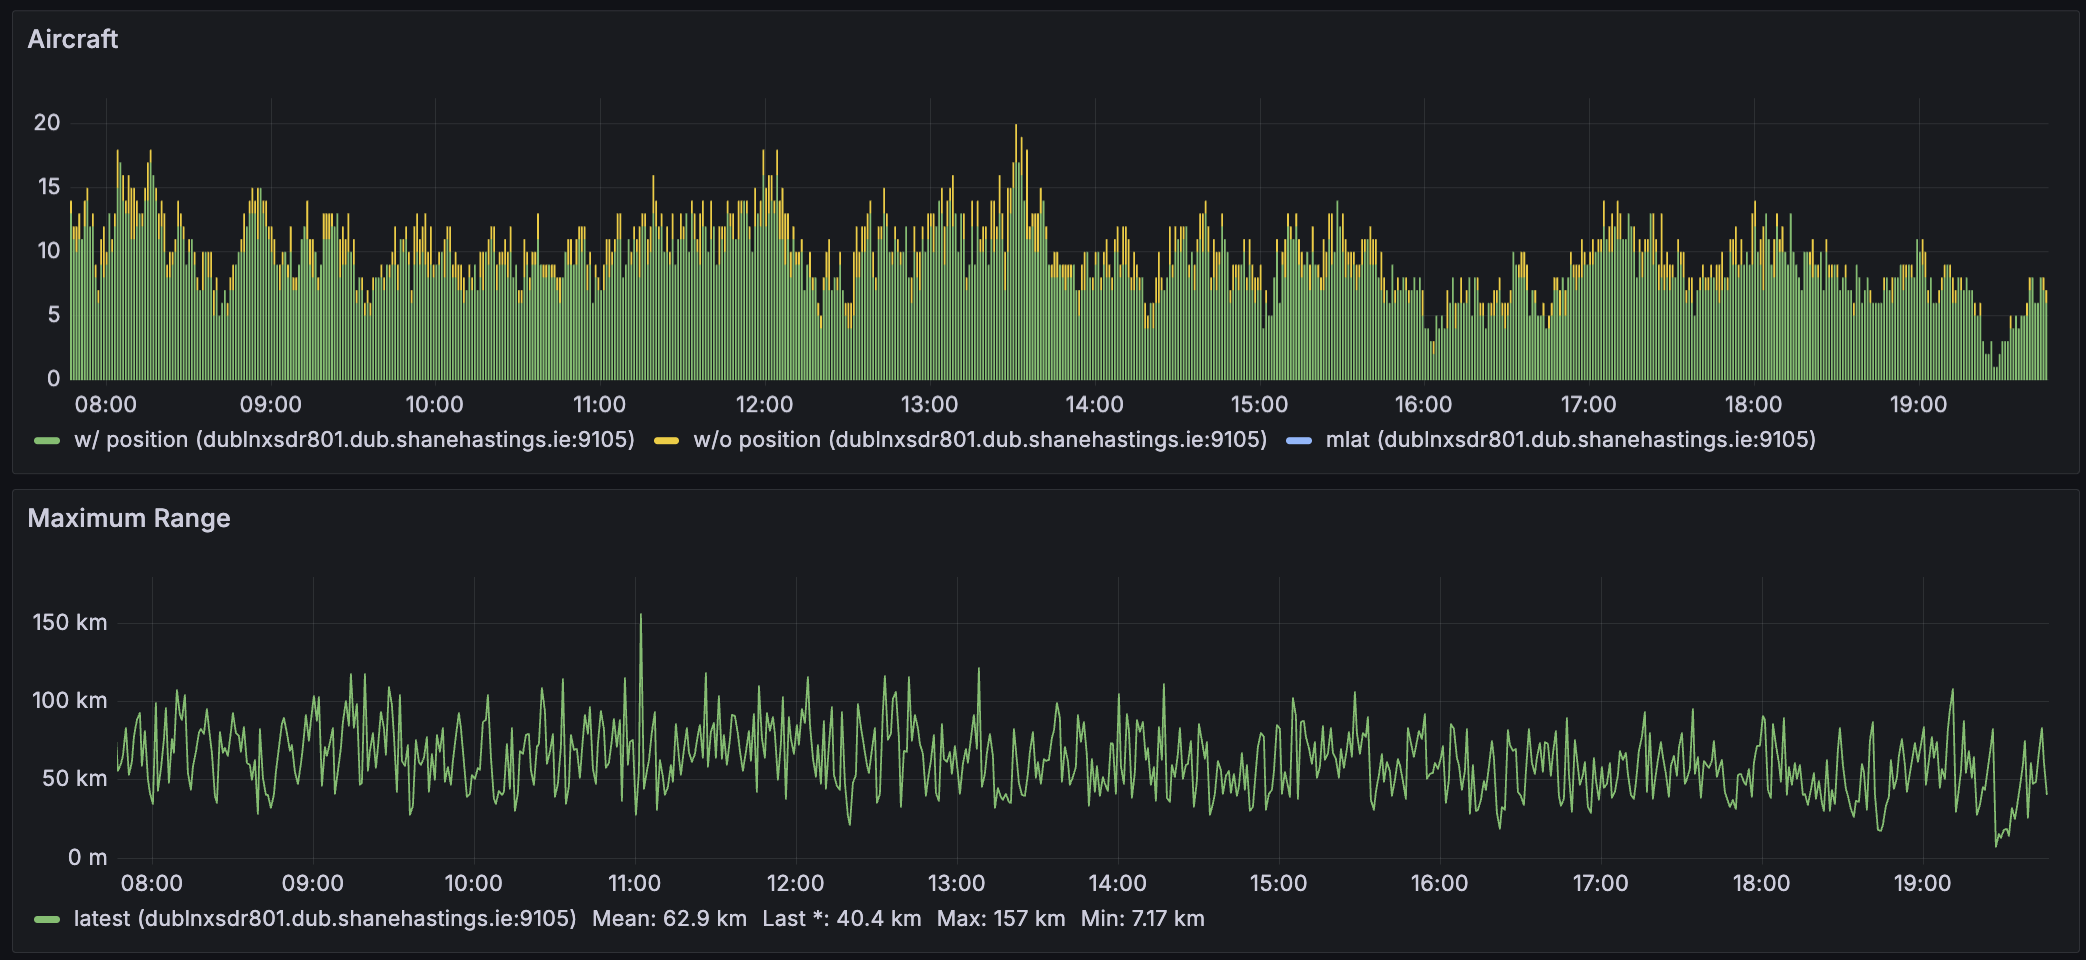The height and width of the screenshot is (960, 2086).
Task: Click the Aircraft panel title
Action: [x=73, y=40]
